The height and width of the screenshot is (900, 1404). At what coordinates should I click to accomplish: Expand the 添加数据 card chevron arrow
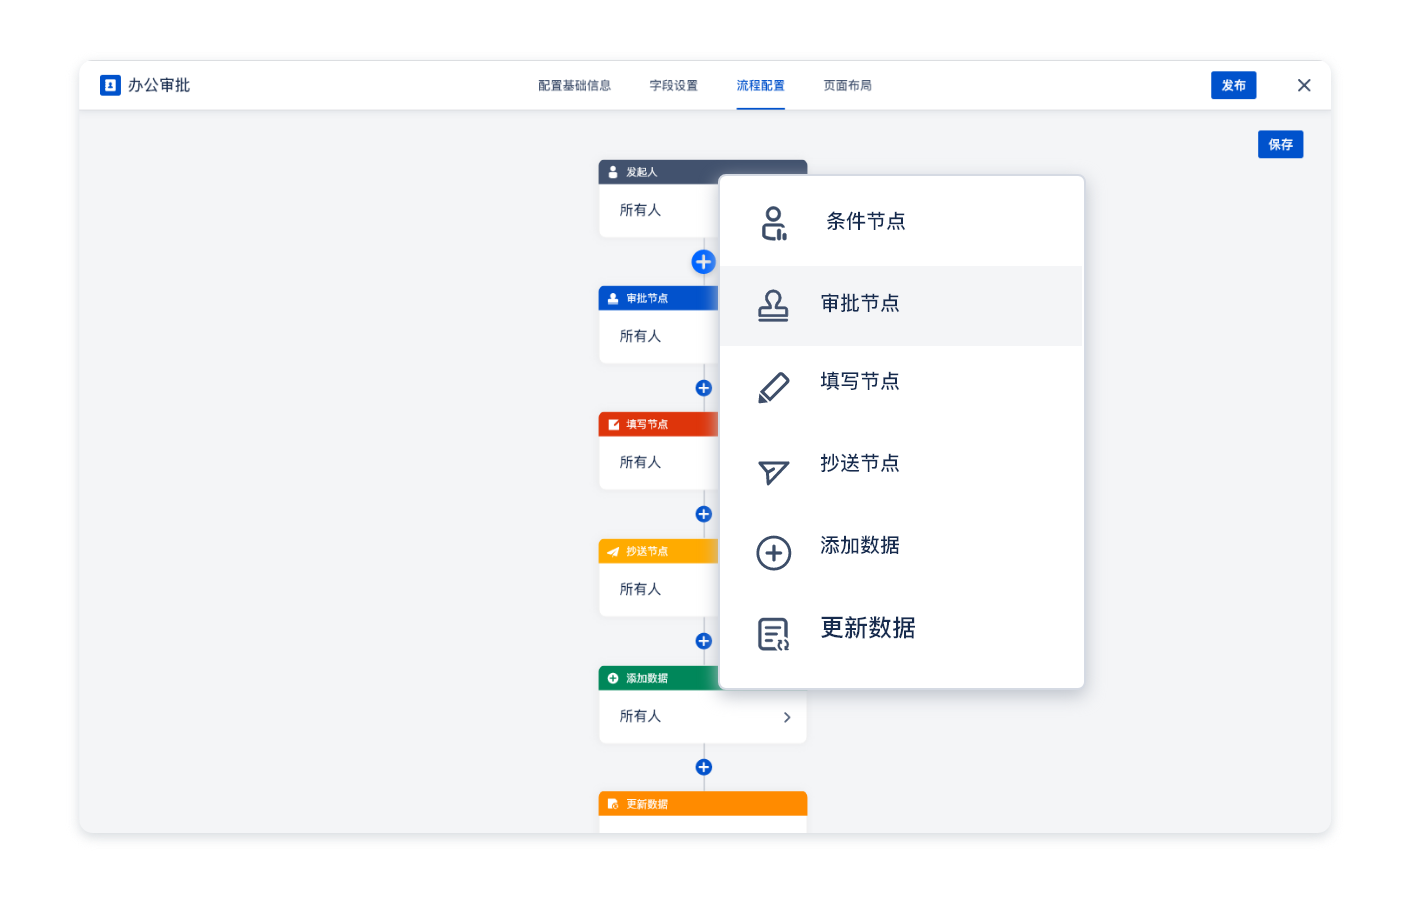pyautogui.click(x=787, y=717)
